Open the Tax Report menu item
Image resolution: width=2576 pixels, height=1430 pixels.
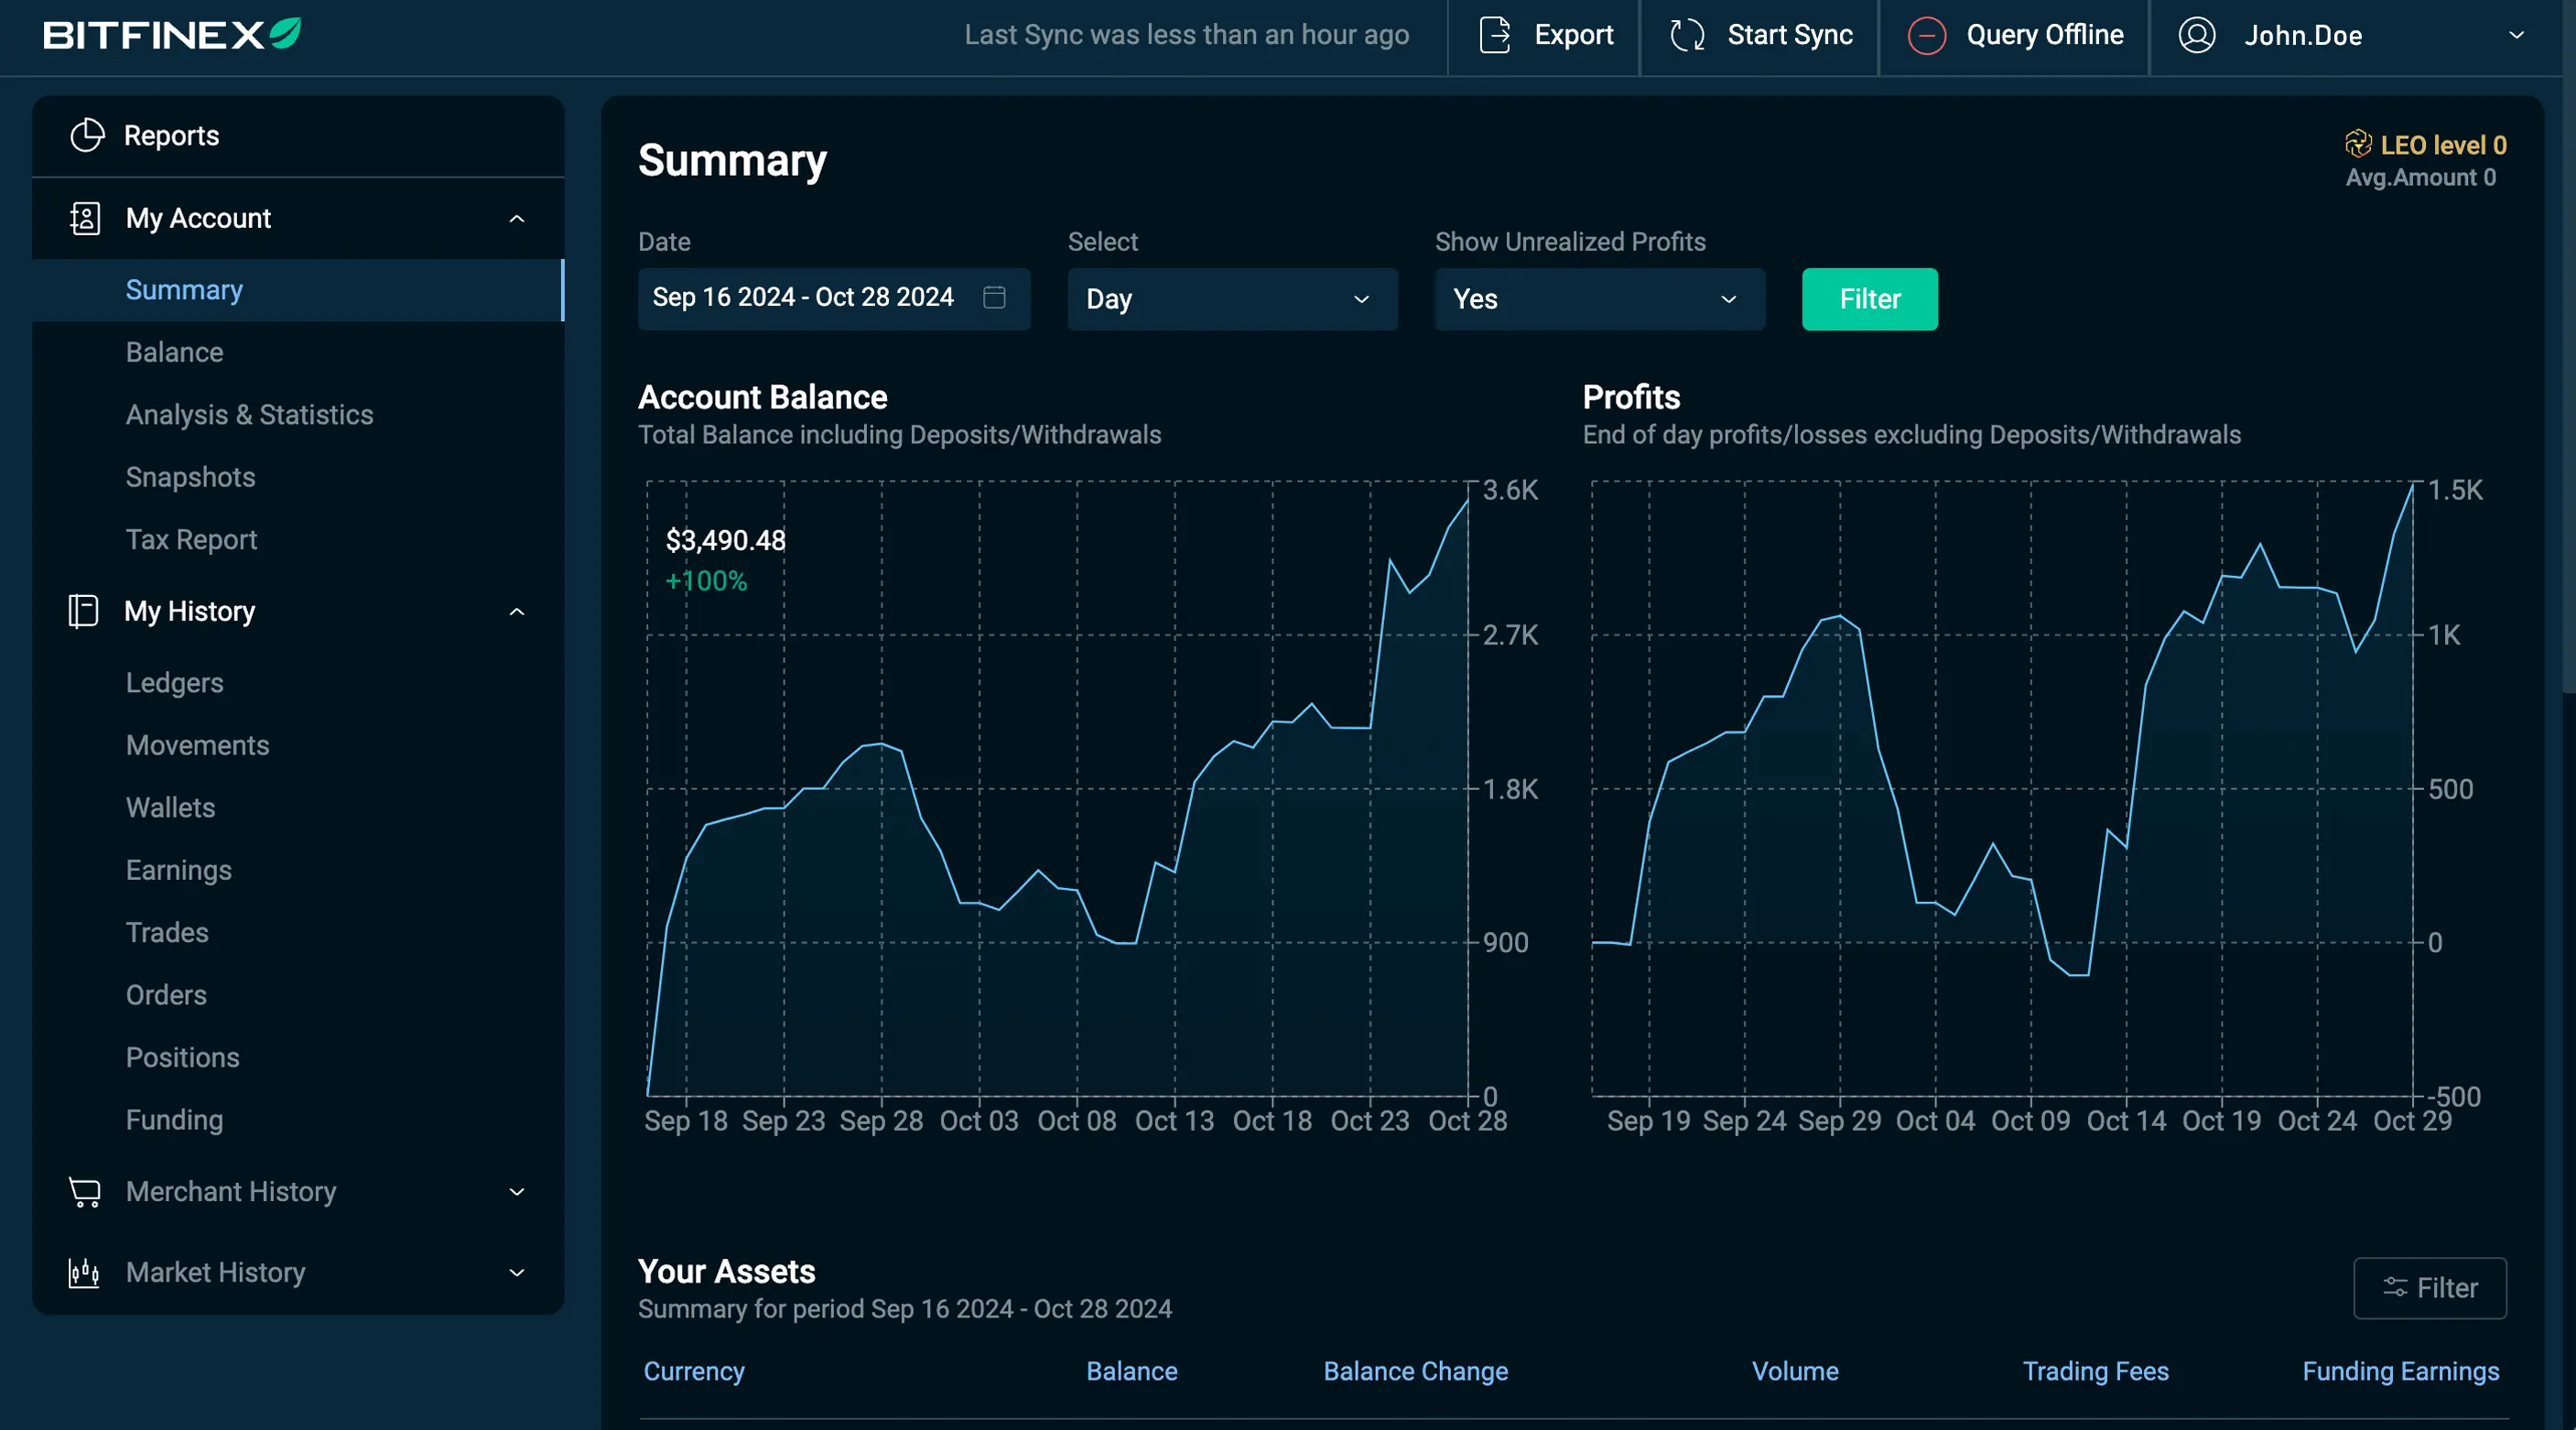(x=191, y=540)
